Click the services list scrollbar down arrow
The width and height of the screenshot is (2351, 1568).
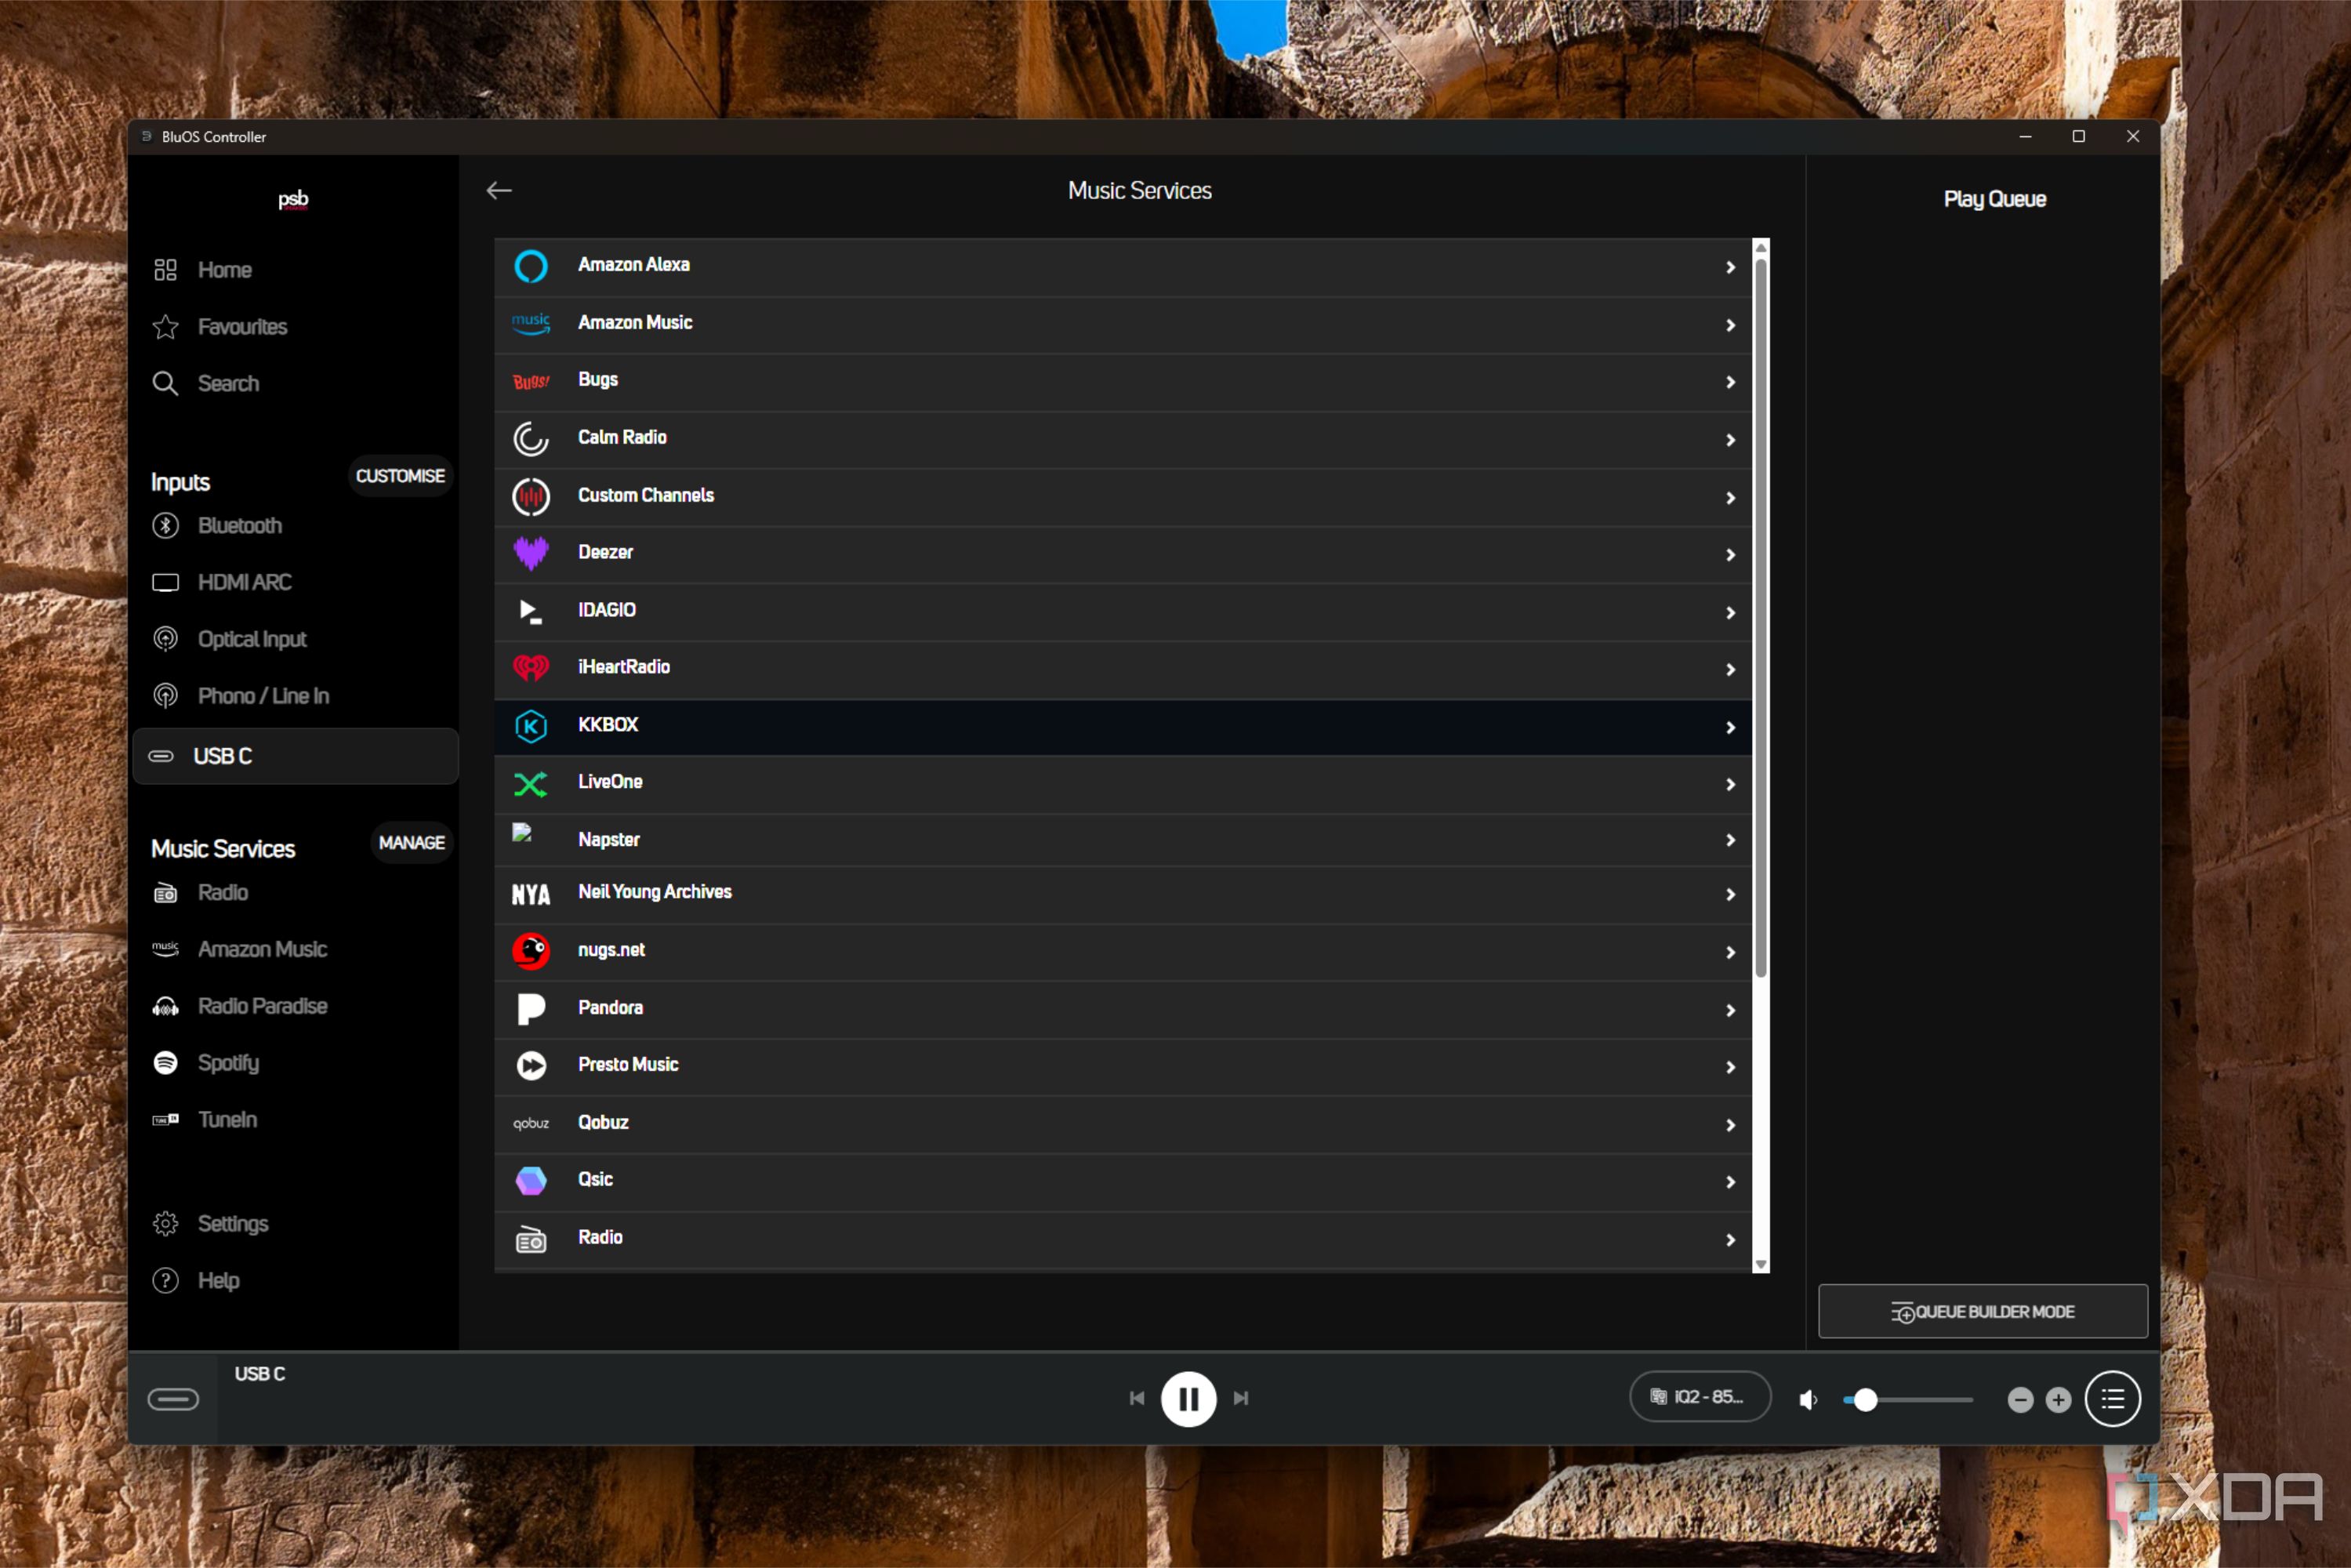tap(1761, 1265)
